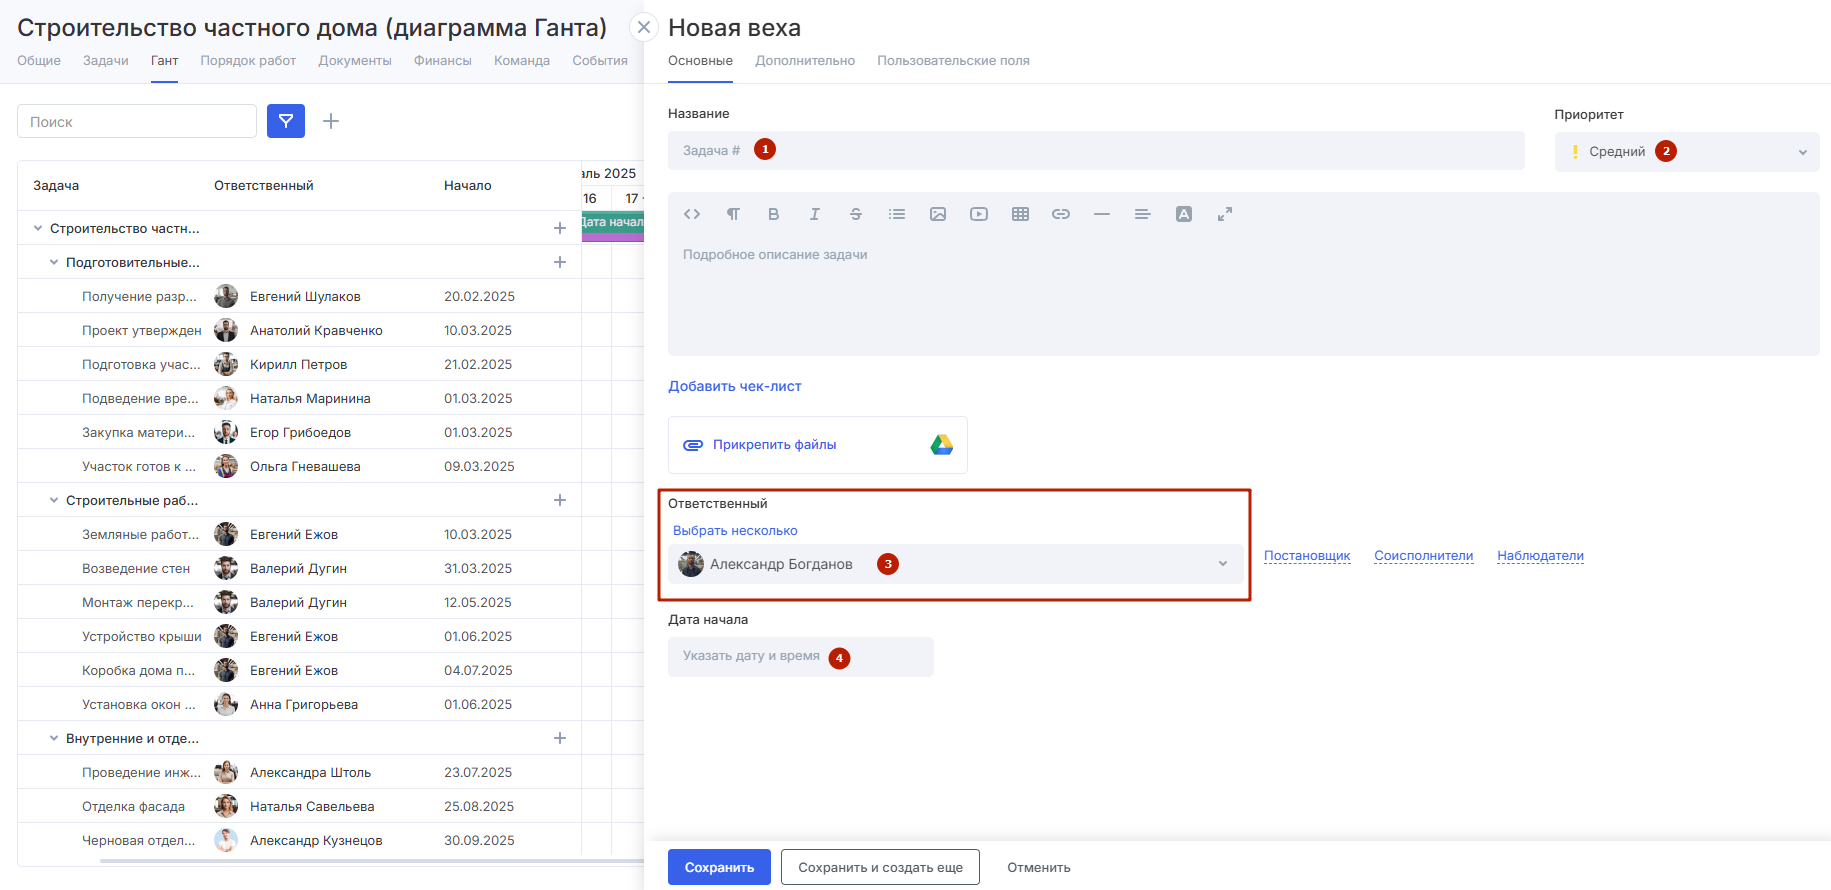Click Евгений Шулаков avatar
This screenshot has height=890, width=1831.
[x=226, y=296]
